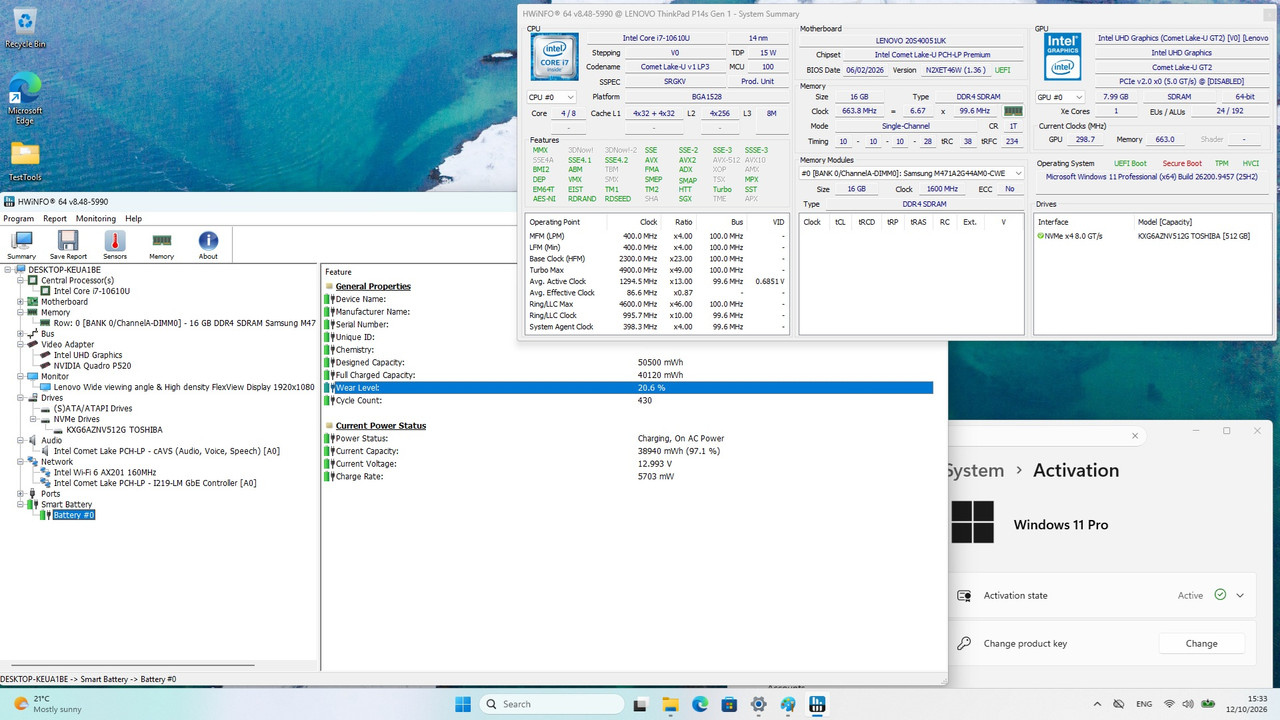Screen dimensions: 1280x720
Task: Click the System breadcrumb link
Action: tap(974, 471)
